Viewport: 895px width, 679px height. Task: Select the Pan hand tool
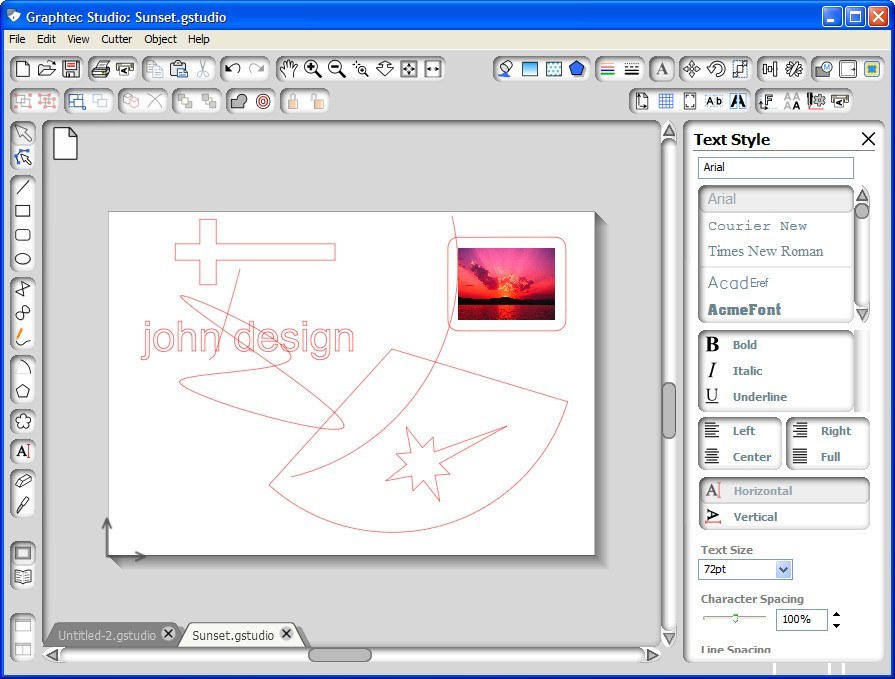[288, 69]
